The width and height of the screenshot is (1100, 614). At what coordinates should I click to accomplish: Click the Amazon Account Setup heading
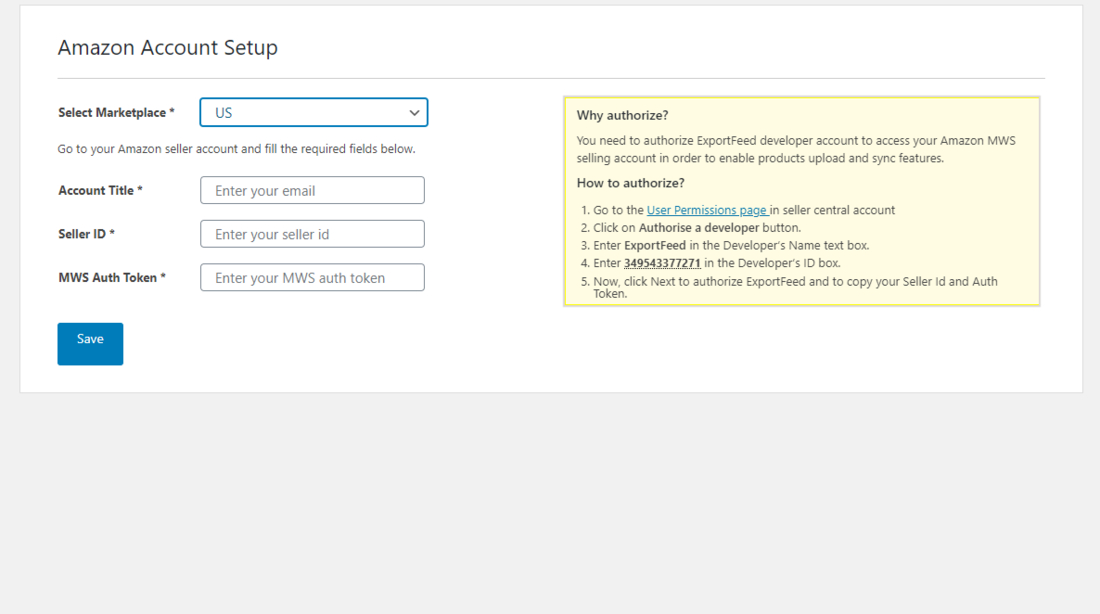168,48
